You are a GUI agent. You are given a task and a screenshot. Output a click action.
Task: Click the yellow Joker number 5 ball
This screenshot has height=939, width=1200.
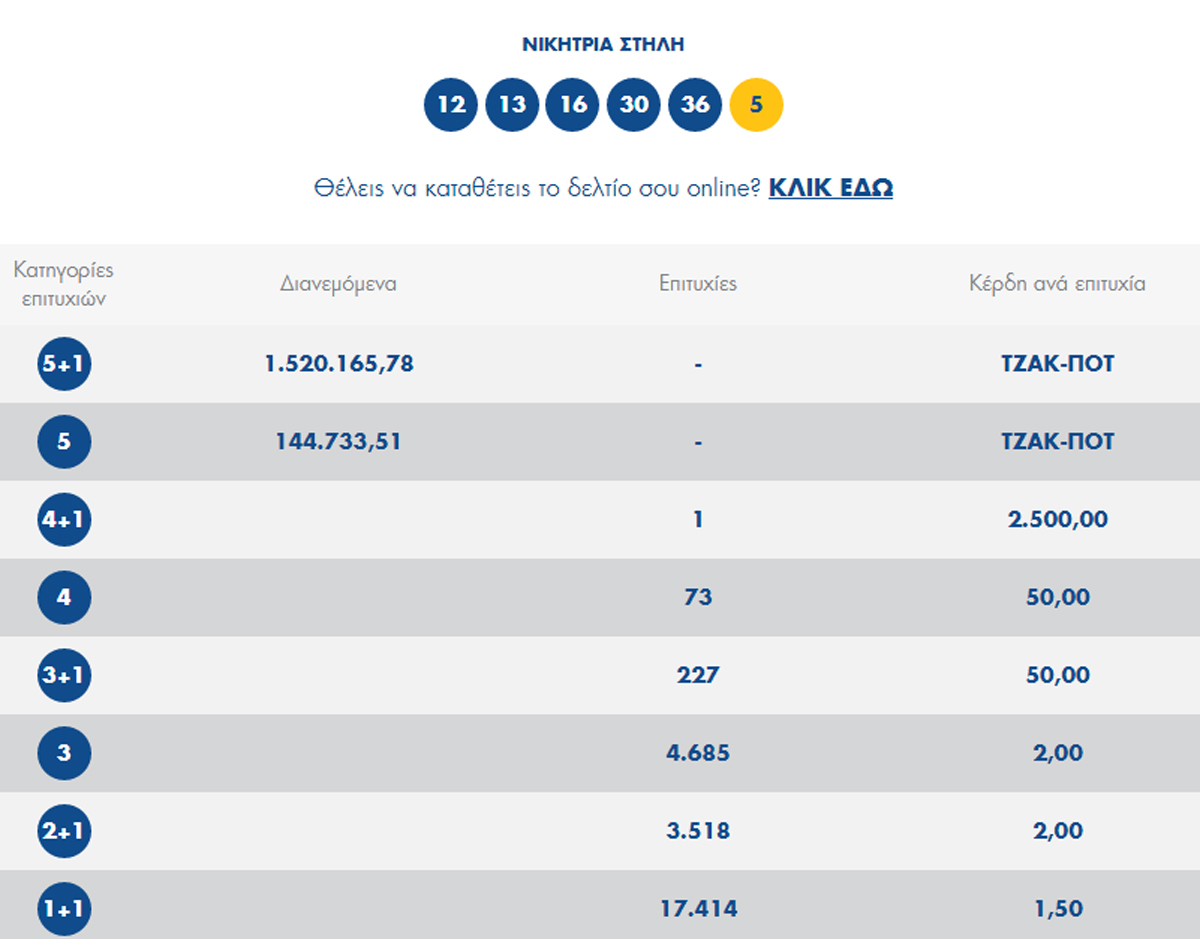(756, 105)
